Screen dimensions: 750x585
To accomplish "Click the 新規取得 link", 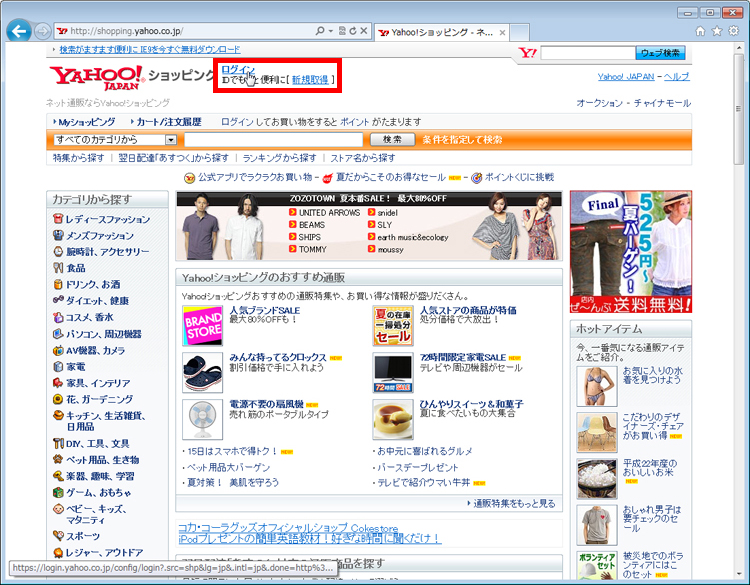I will click(310, 80).
